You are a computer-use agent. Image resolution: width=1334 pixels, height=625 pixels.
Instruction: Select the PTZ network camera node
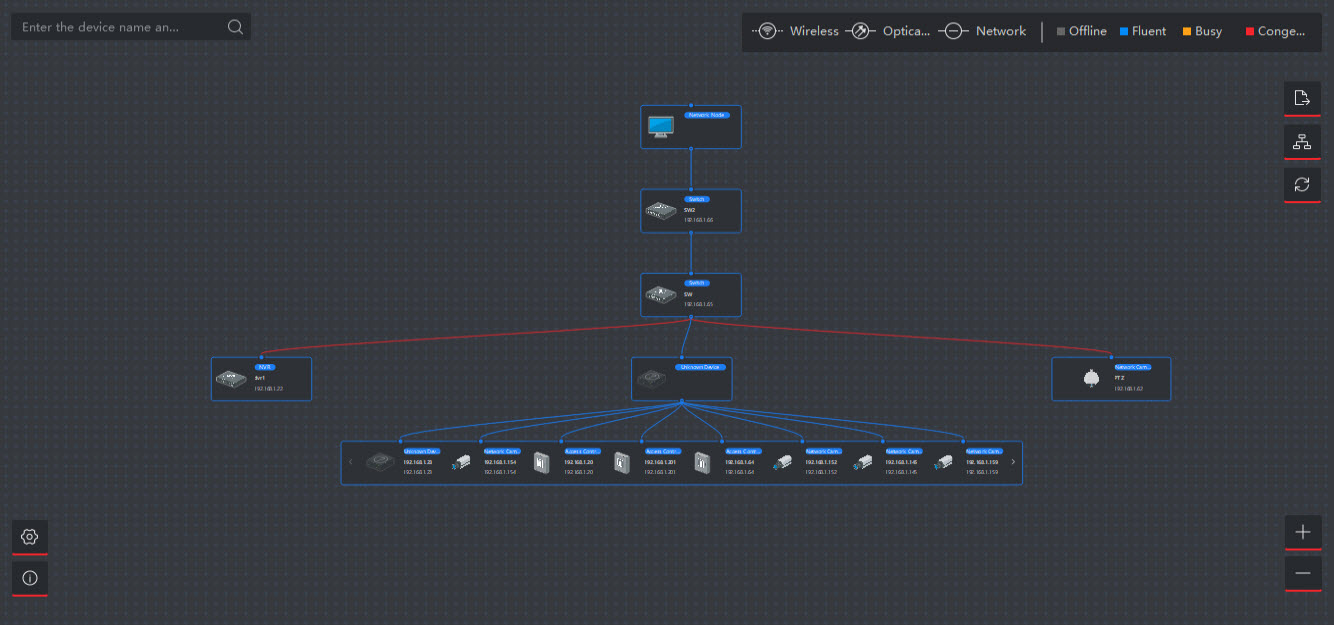pyautogui.click(x=1110, y=379)
